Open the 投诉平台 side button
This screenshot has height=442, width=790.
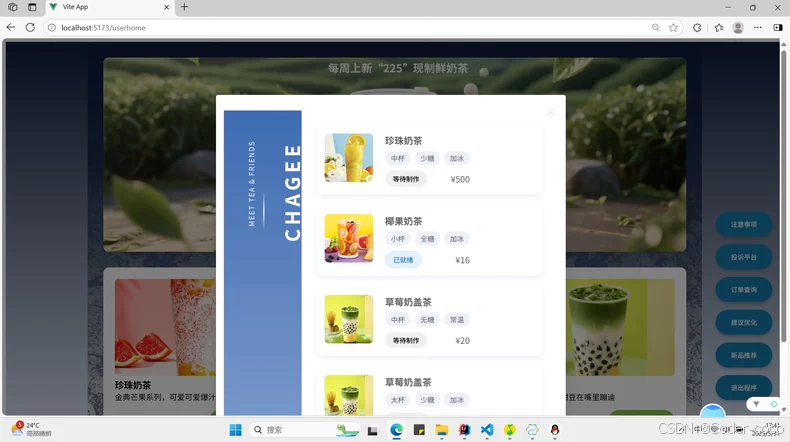tap(744, 257)
